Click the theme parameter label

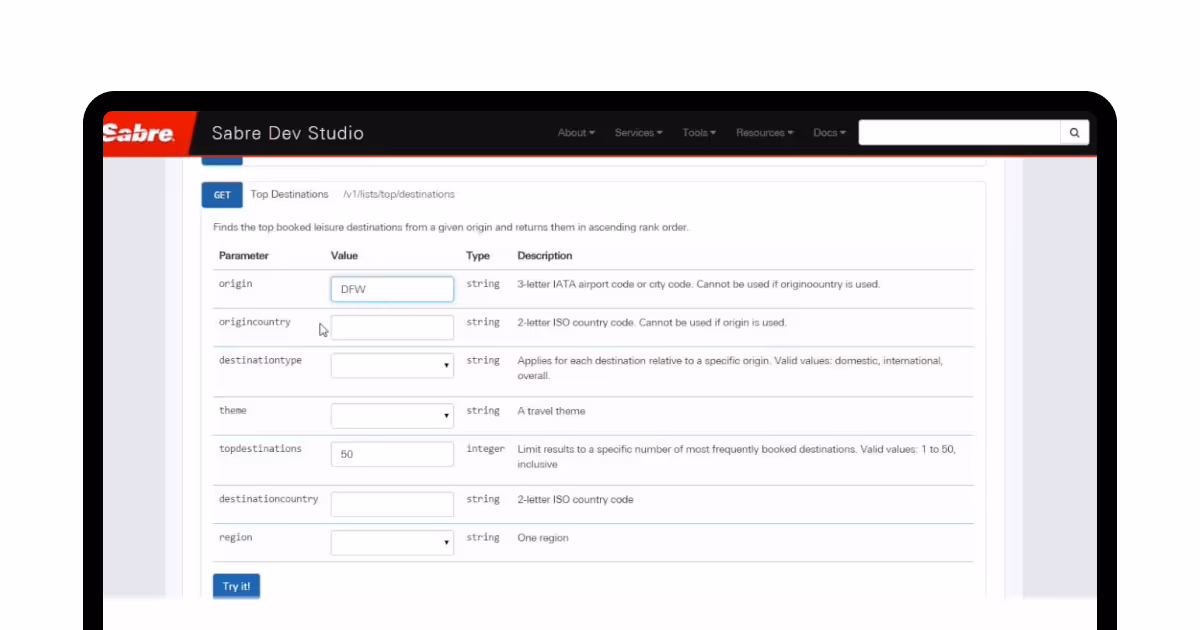pos(233,410)
